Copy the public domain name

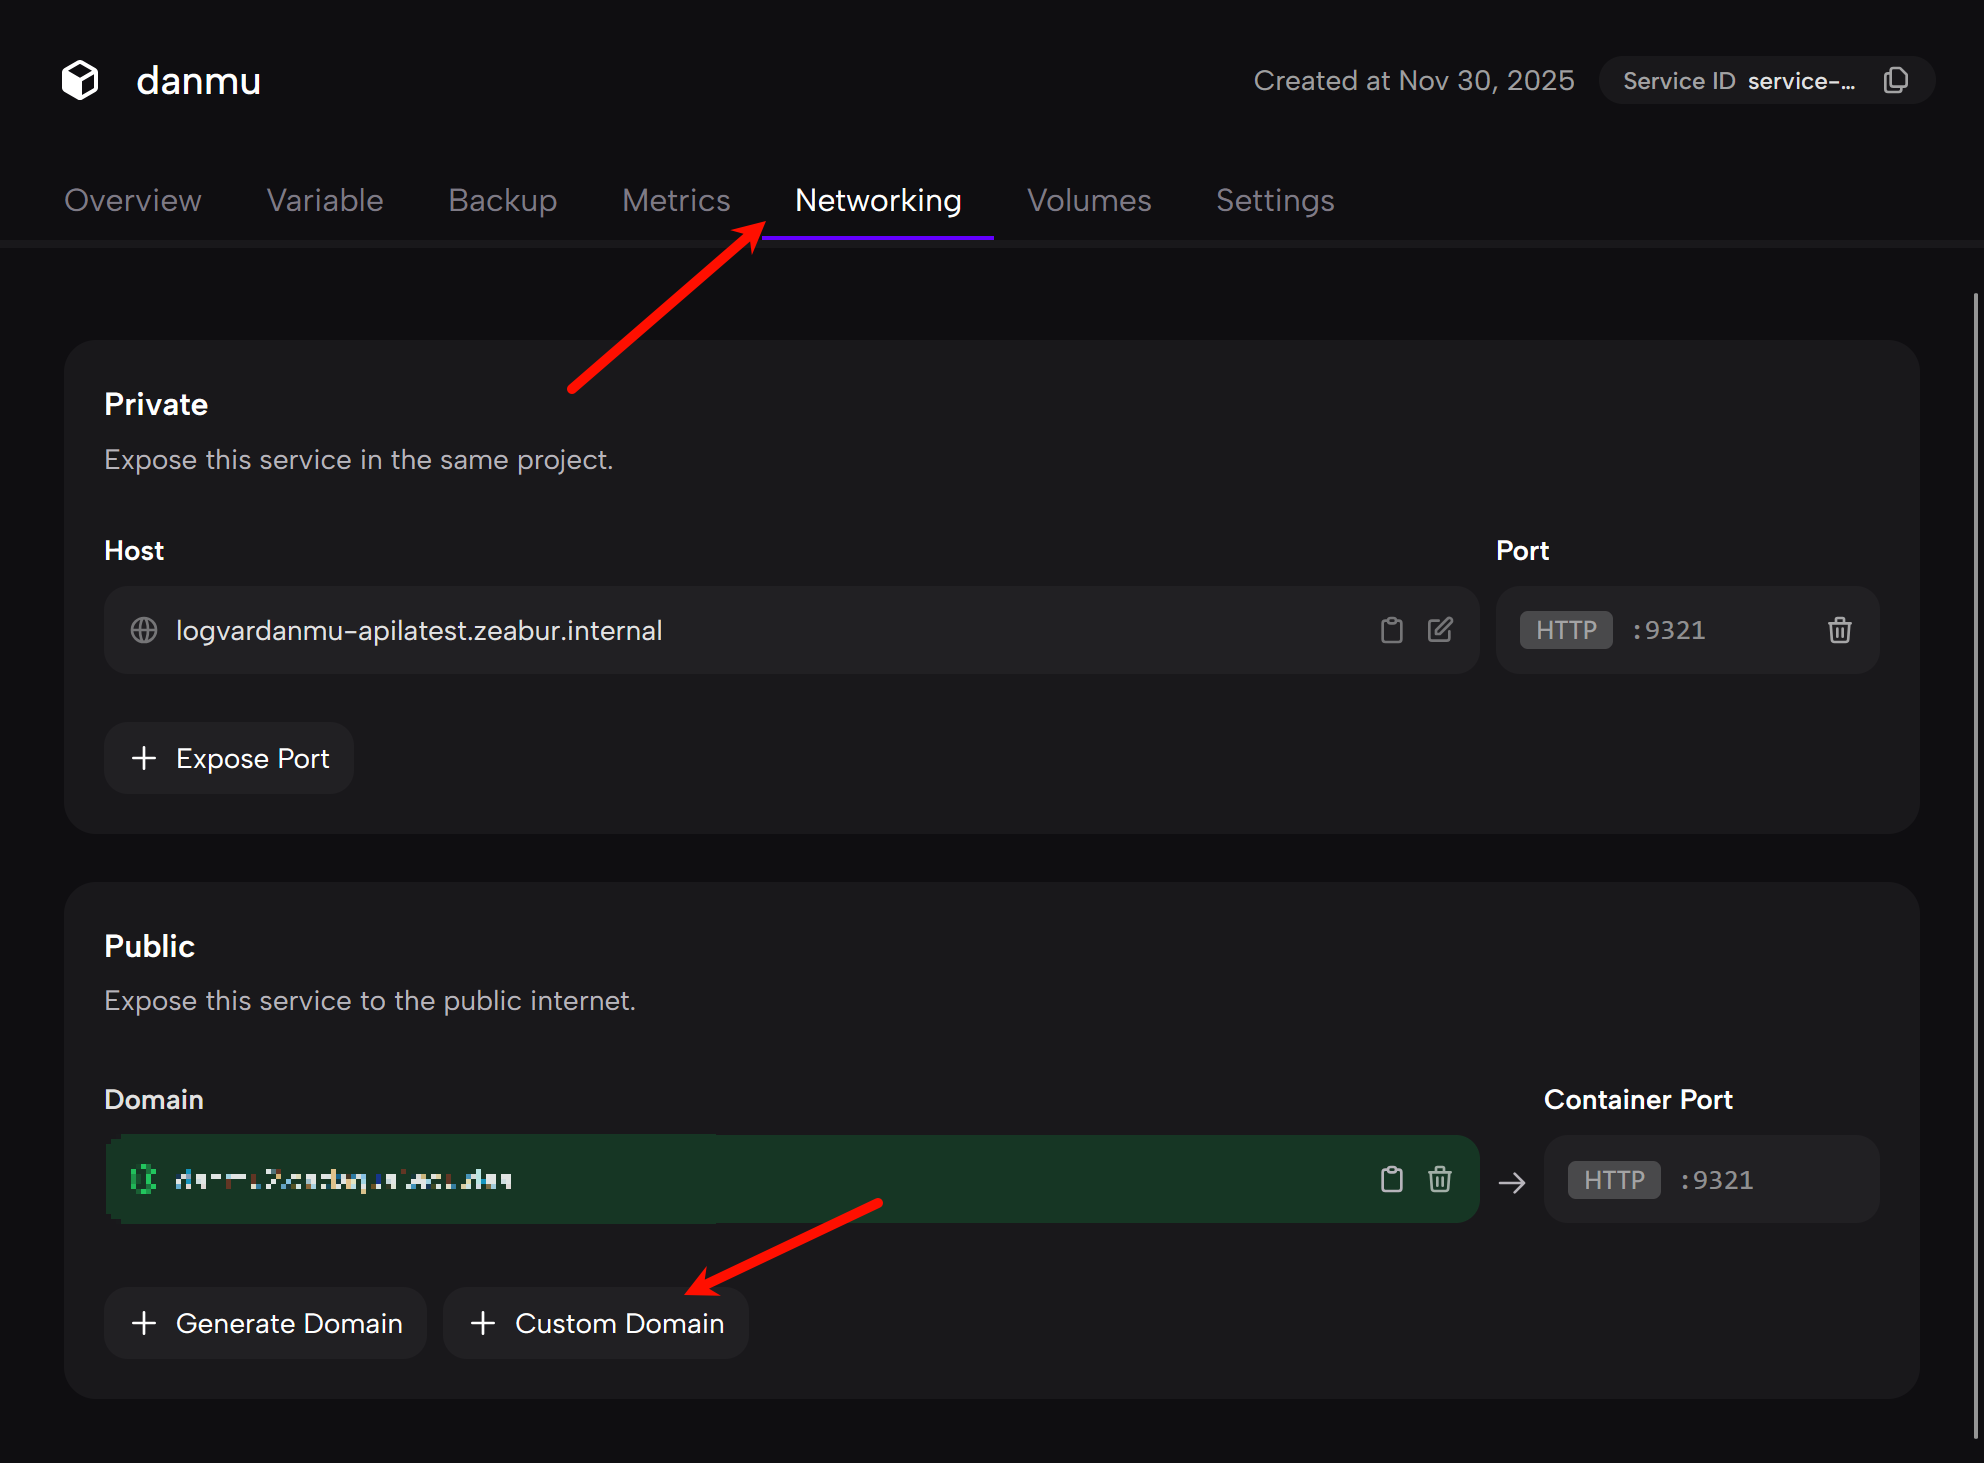pyautogui.click(x=1391, y=1179)
